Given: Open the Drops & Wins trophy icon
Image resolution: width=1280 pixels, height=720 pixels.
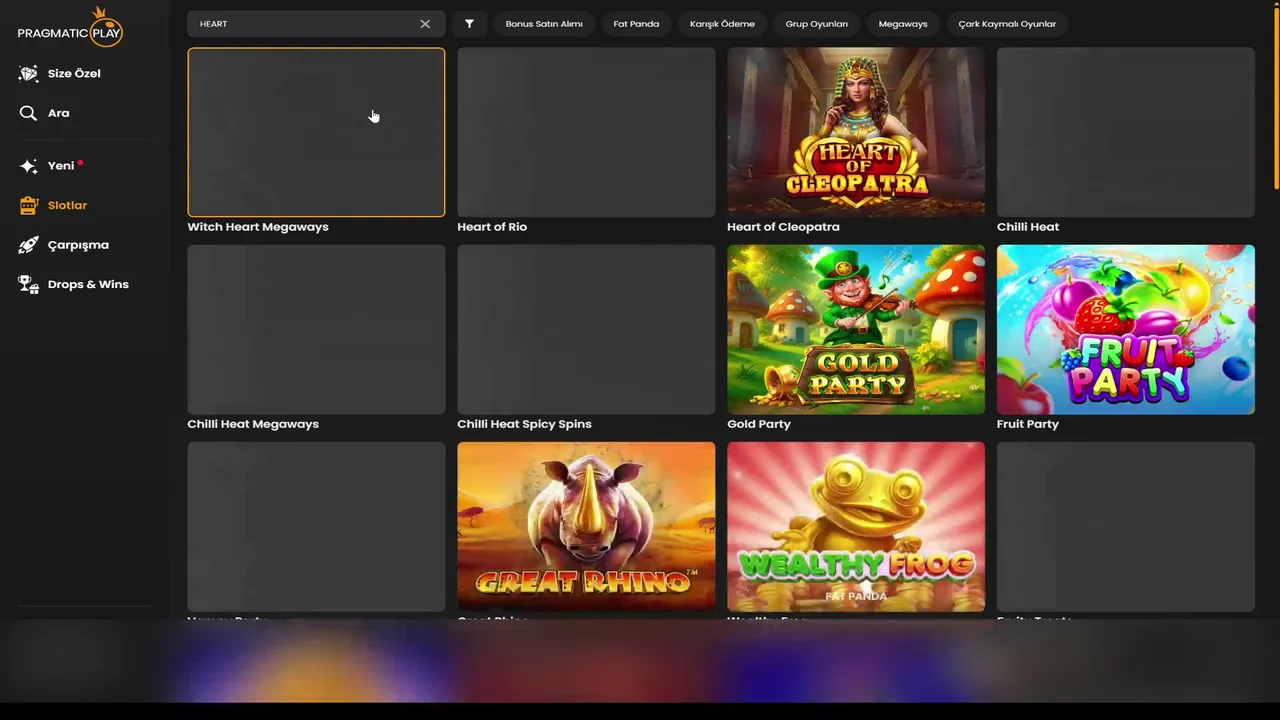Looking at the screenshot, I should 28,284.
